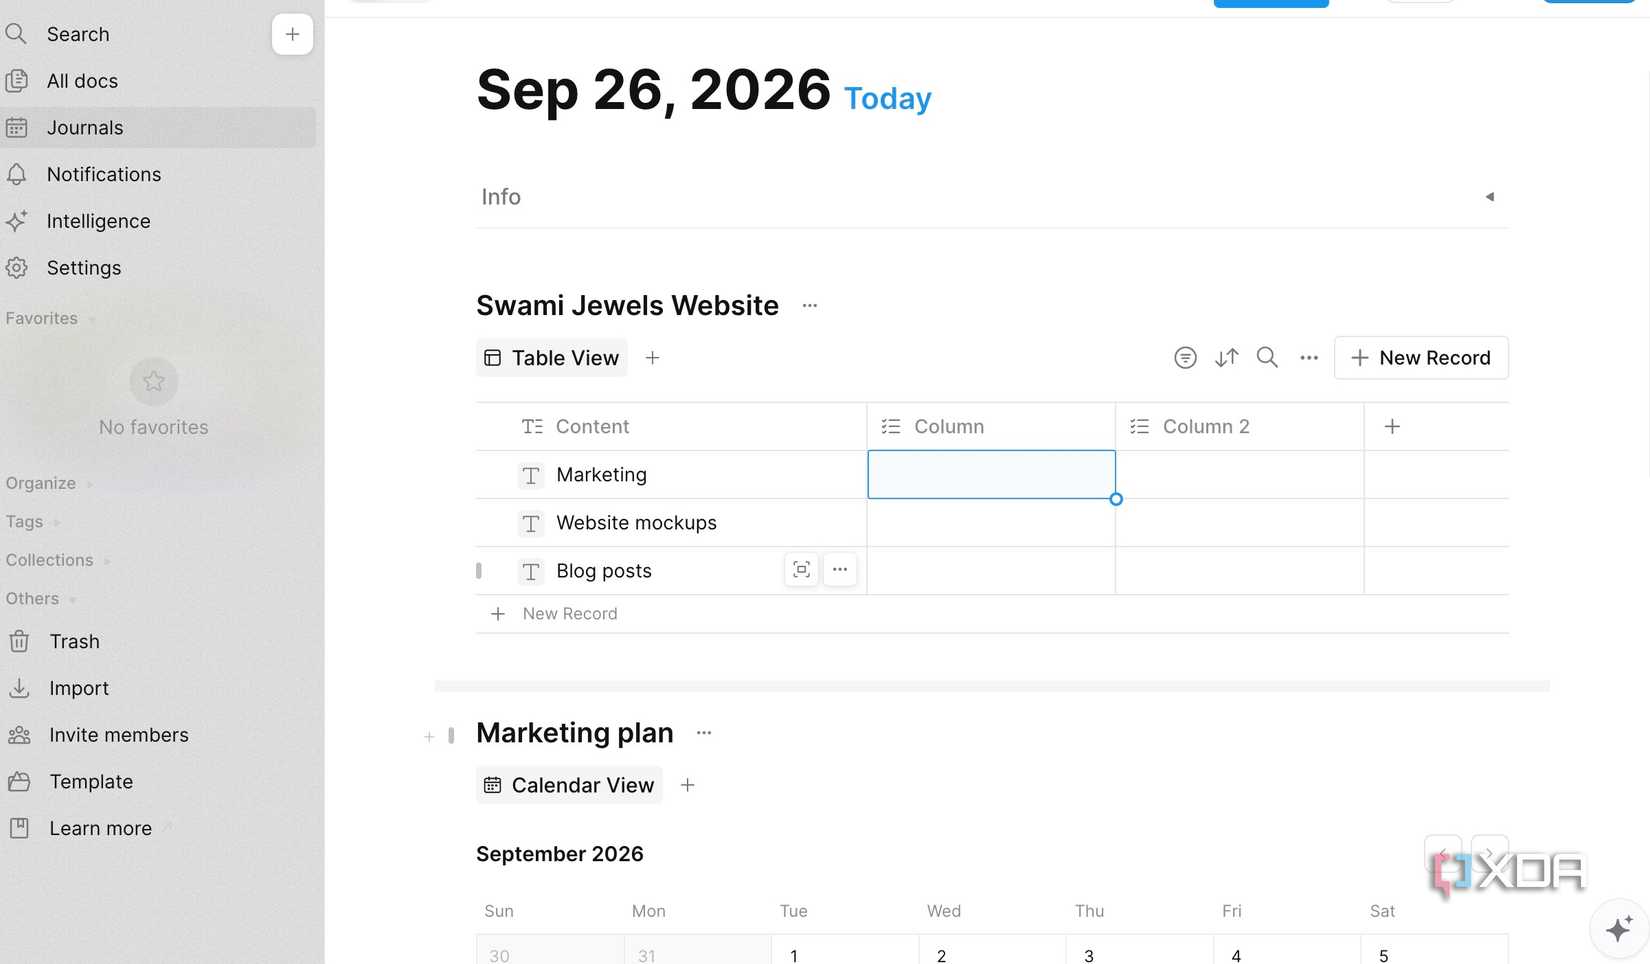Image resolution: width=1650 pixels, height=964 pixels.
Task: Click the AI sparkle button in the corner
Action: click(x=1619, y=929)
